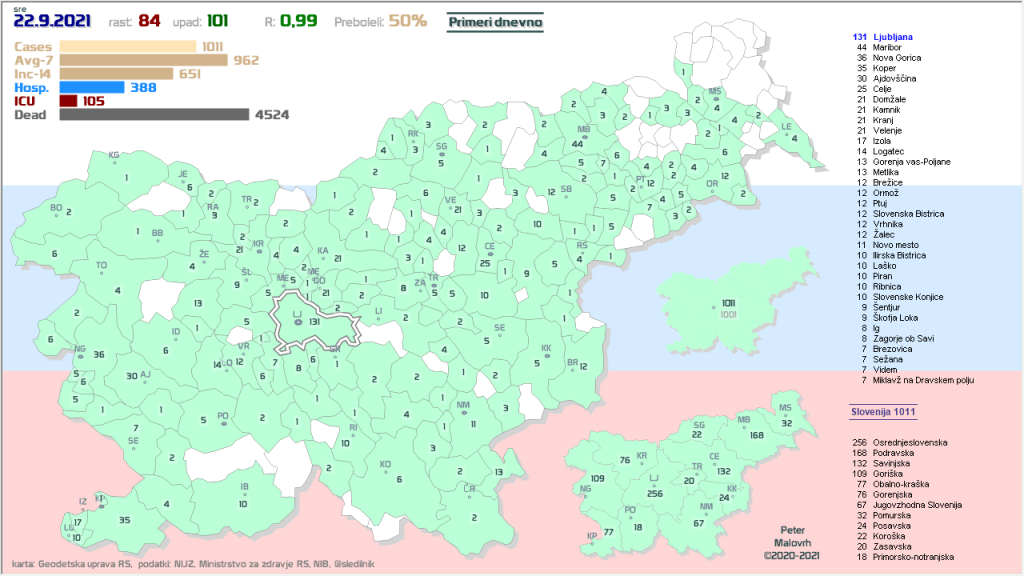
Task: Click the Kočevje KO marker showing 6
Action: point(385,471)
